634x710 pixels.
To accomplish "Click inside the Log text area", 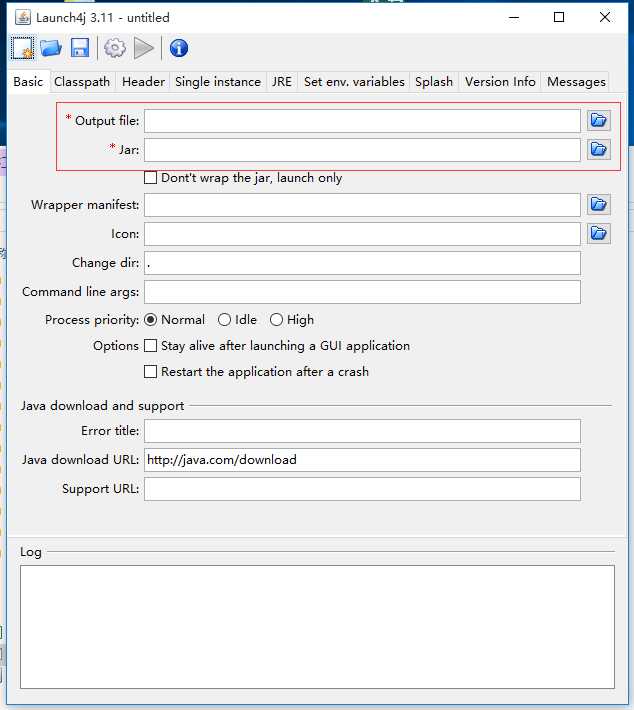I will coord(317,627).
